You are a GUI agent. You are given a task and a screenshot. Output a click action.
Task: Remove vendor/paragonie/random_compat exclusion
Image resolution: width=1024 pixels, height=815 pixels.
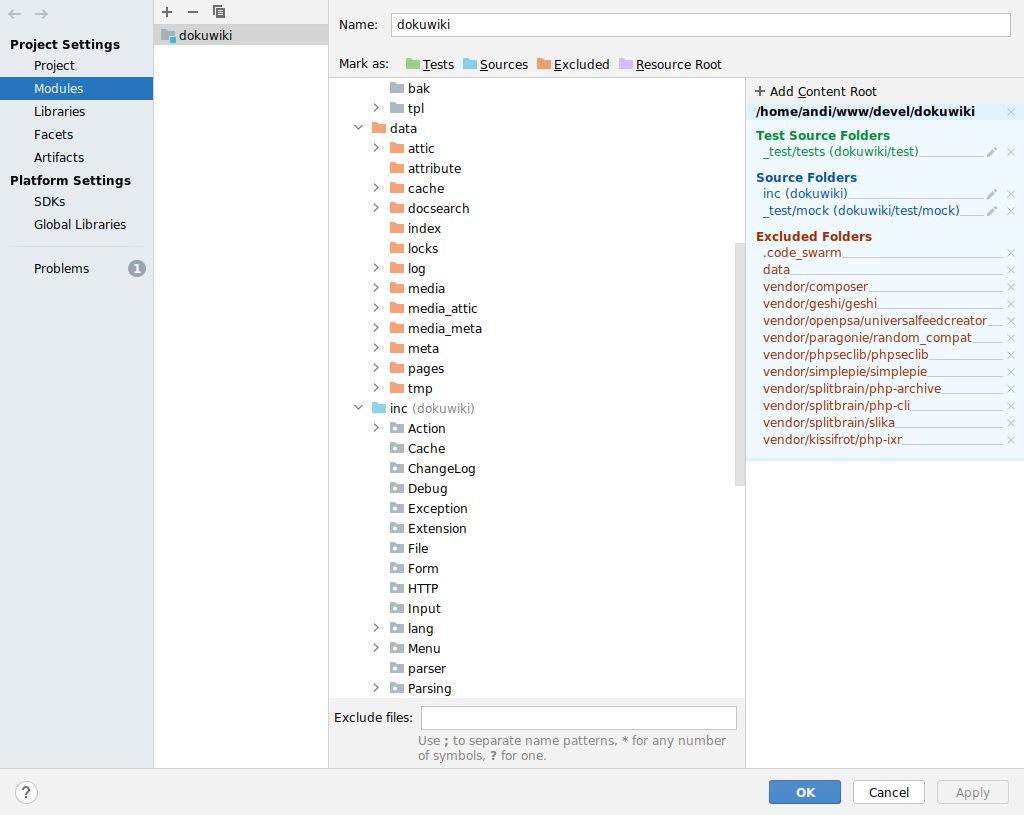(1011, 338)
